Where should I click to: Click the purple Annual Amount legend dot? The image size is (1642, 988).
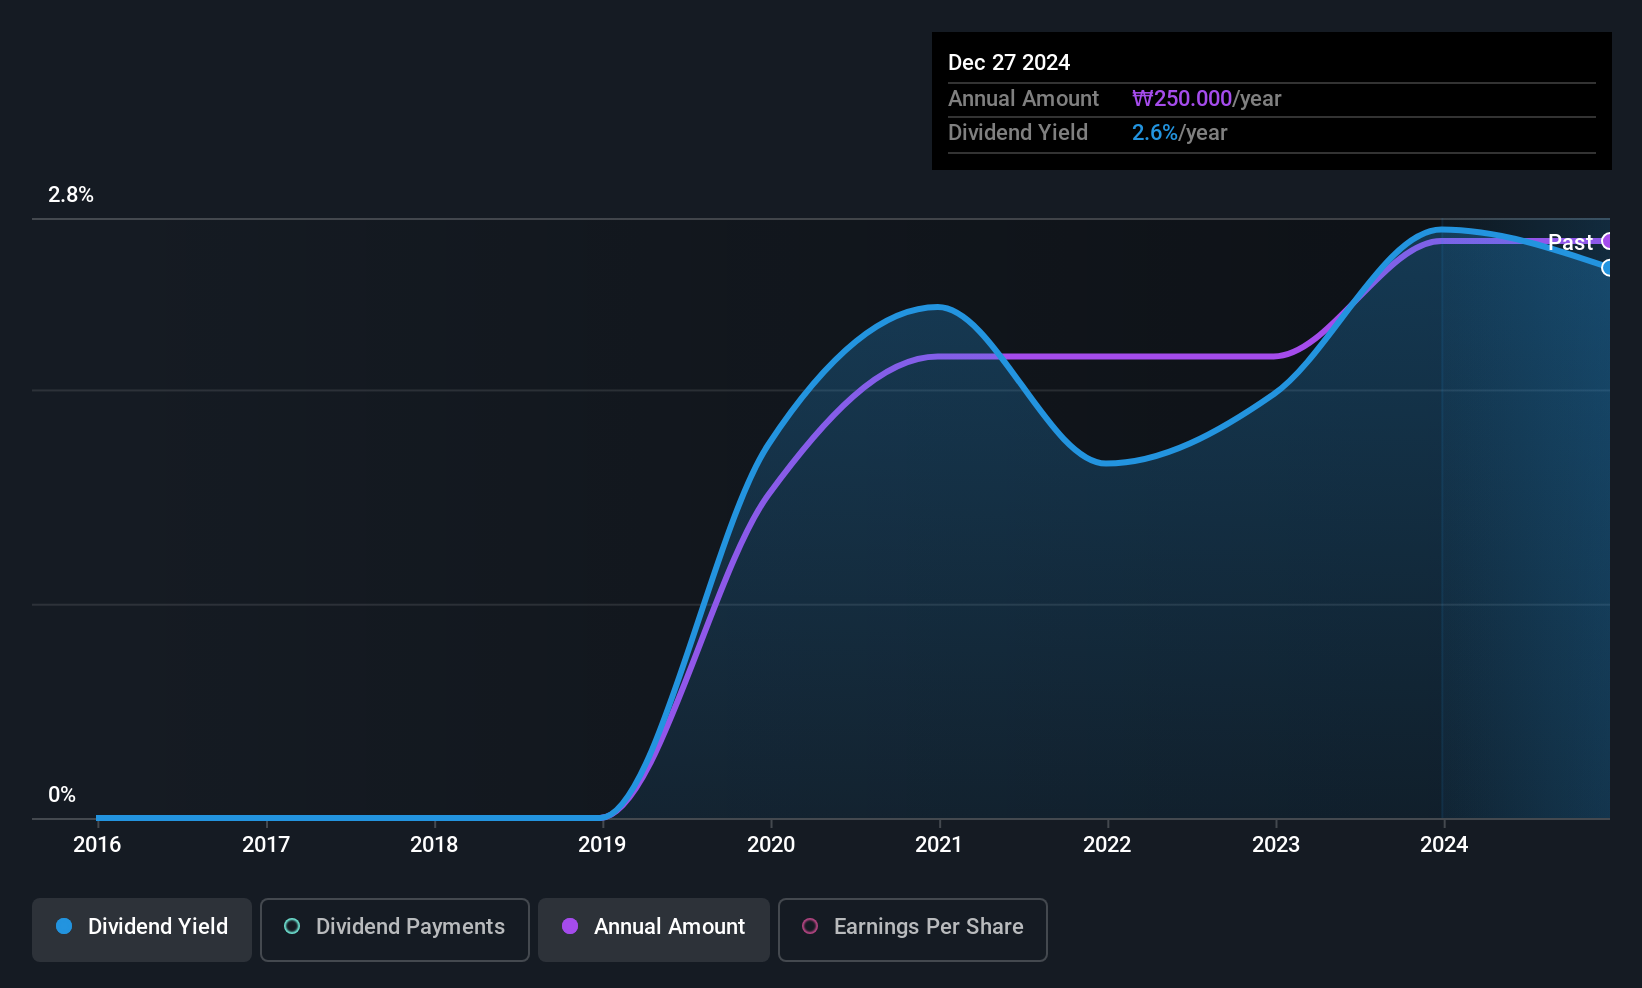[570, 926]
